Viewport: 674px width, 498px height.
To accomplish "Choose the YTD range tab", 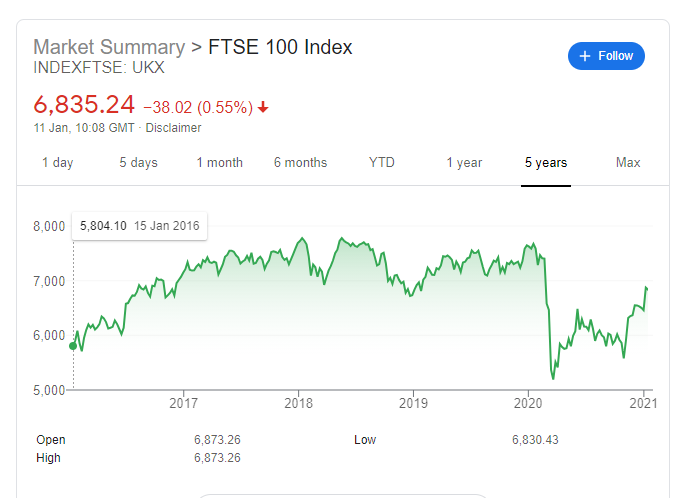I will coord(381,162).
